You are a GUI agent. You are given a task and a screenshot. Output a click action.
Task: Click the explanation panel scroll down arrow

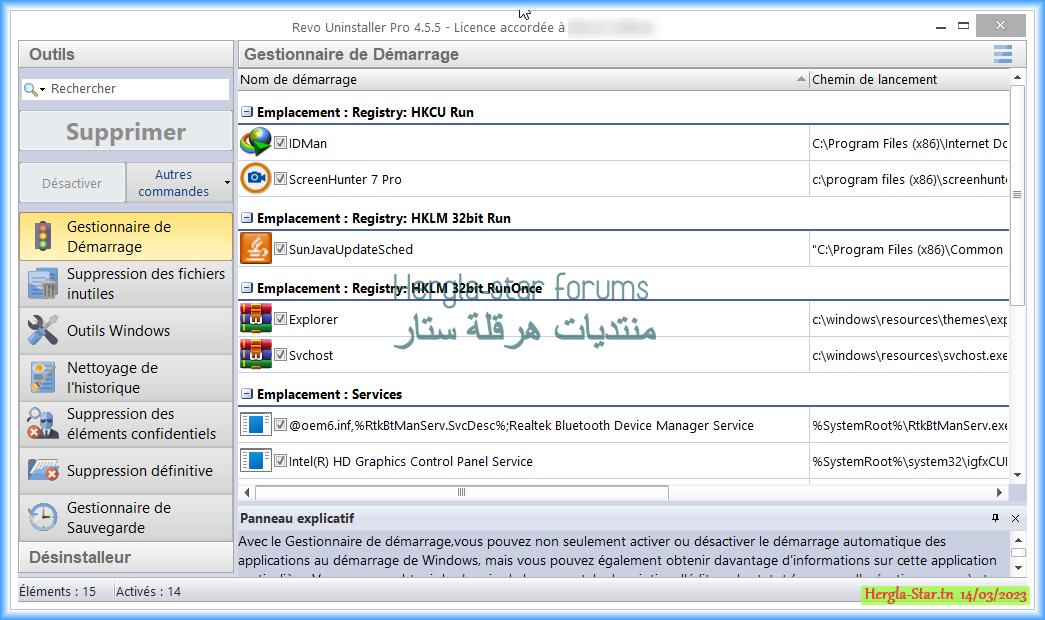[1018, 568]
